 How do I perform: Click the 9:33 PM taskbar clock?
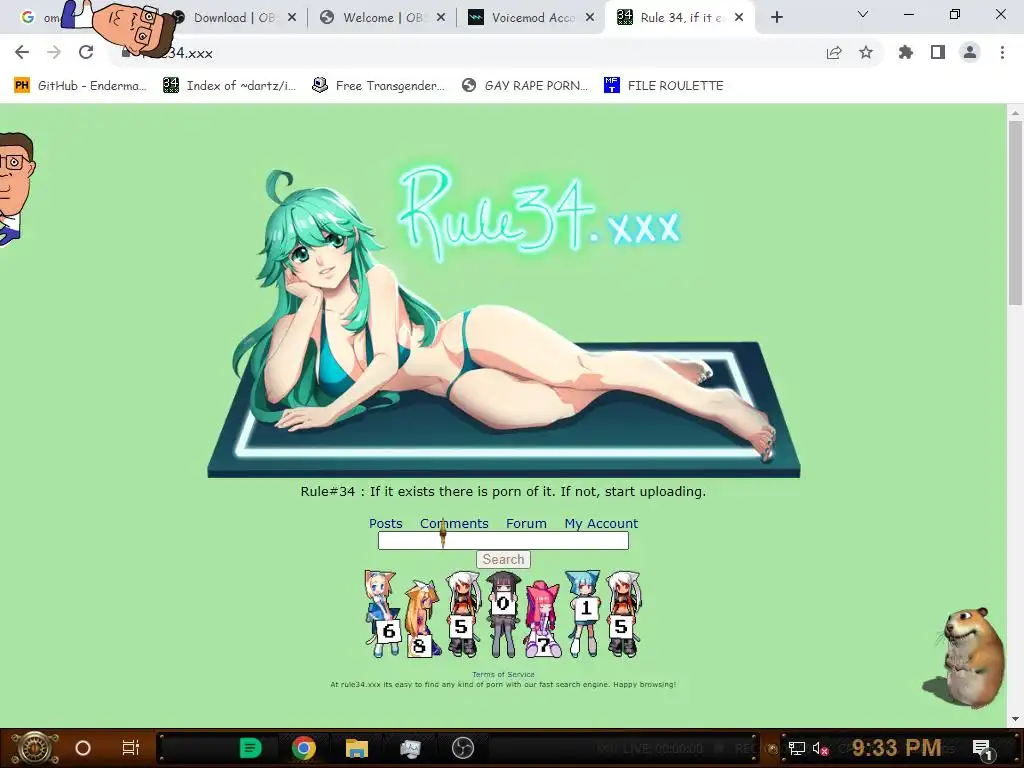896,747
